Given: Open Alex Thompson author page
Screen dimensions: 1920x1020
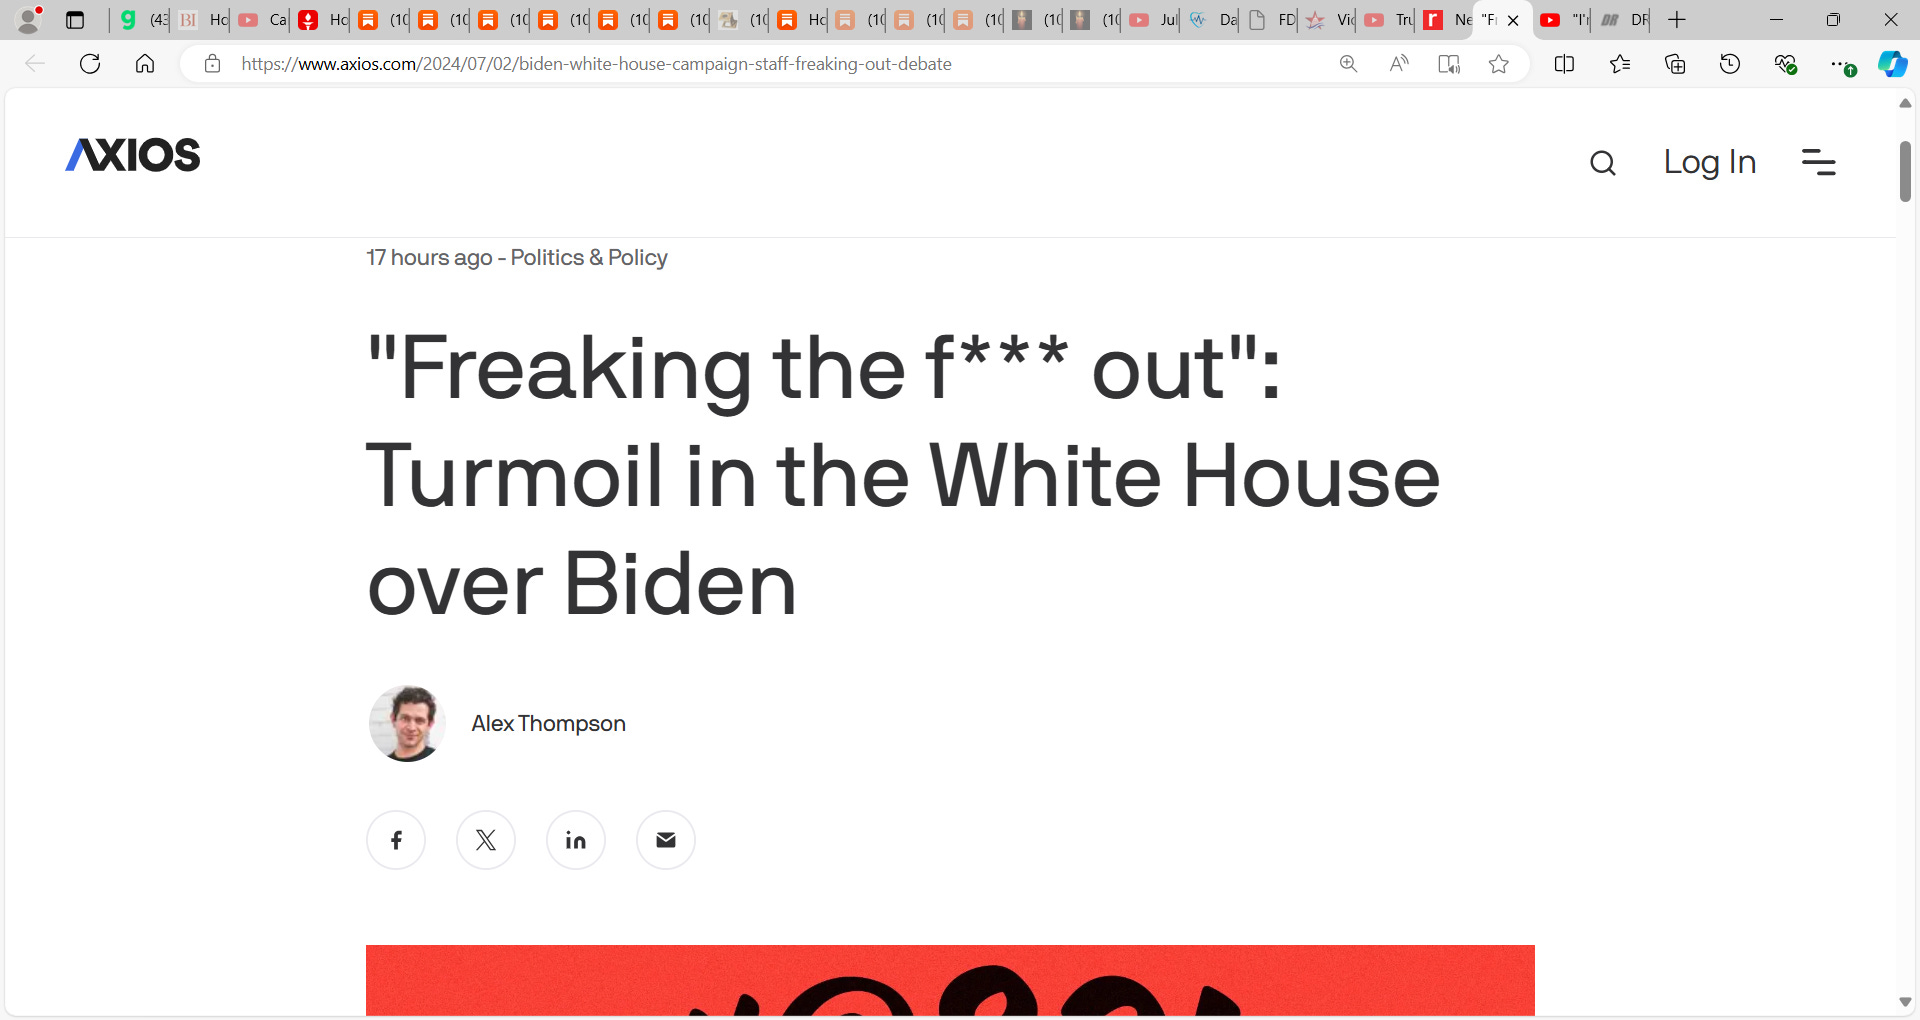Looking at the screenshot, I should point(548,723).
